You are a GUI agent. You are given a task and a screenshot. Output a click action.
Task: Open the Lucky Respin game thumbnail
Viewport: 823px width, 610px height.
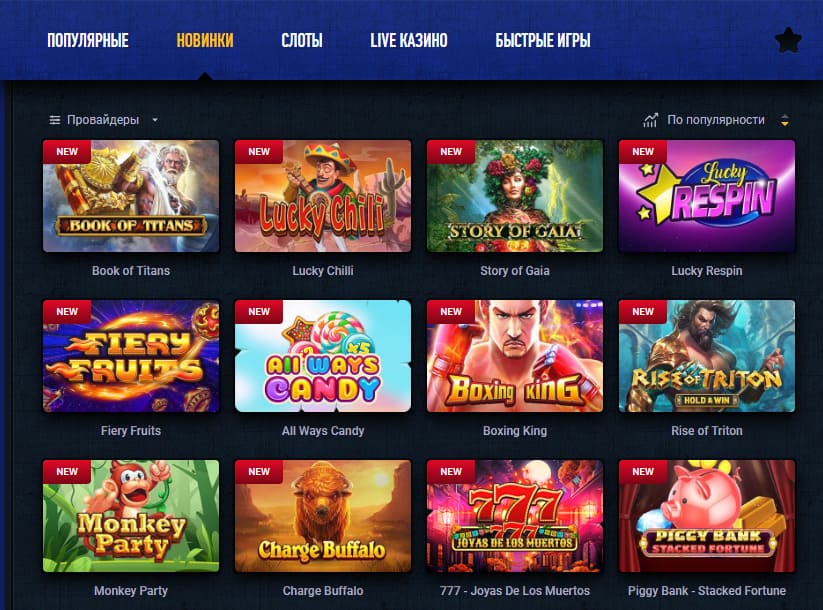pyautogui.click(x=707, y=196)
